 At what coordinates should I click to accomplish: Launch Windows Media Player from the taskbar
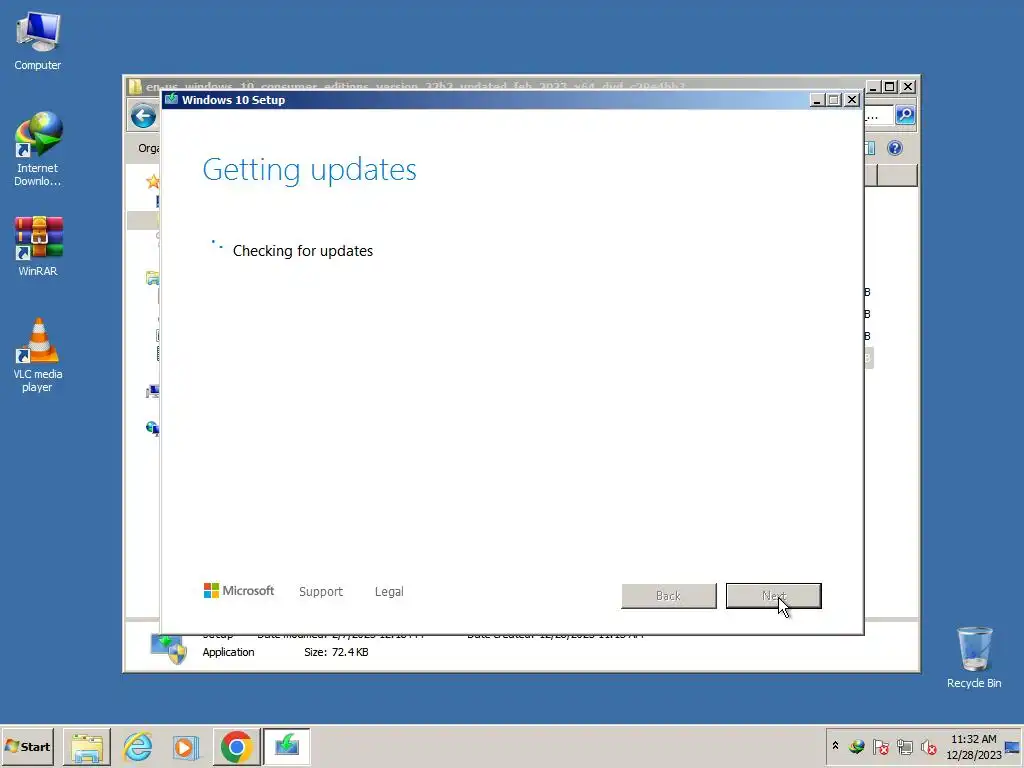[x=186, y=747]
